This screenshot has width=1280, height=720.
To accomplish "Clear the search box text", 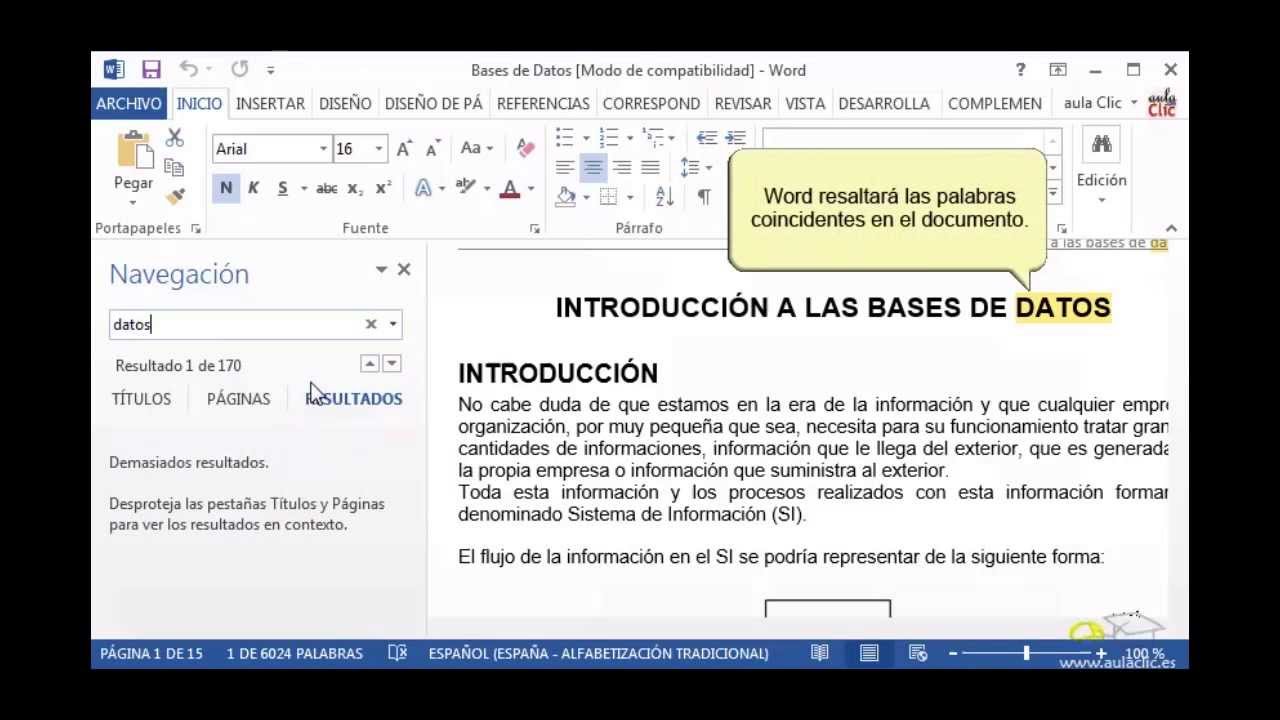I will tap(371, 324).
